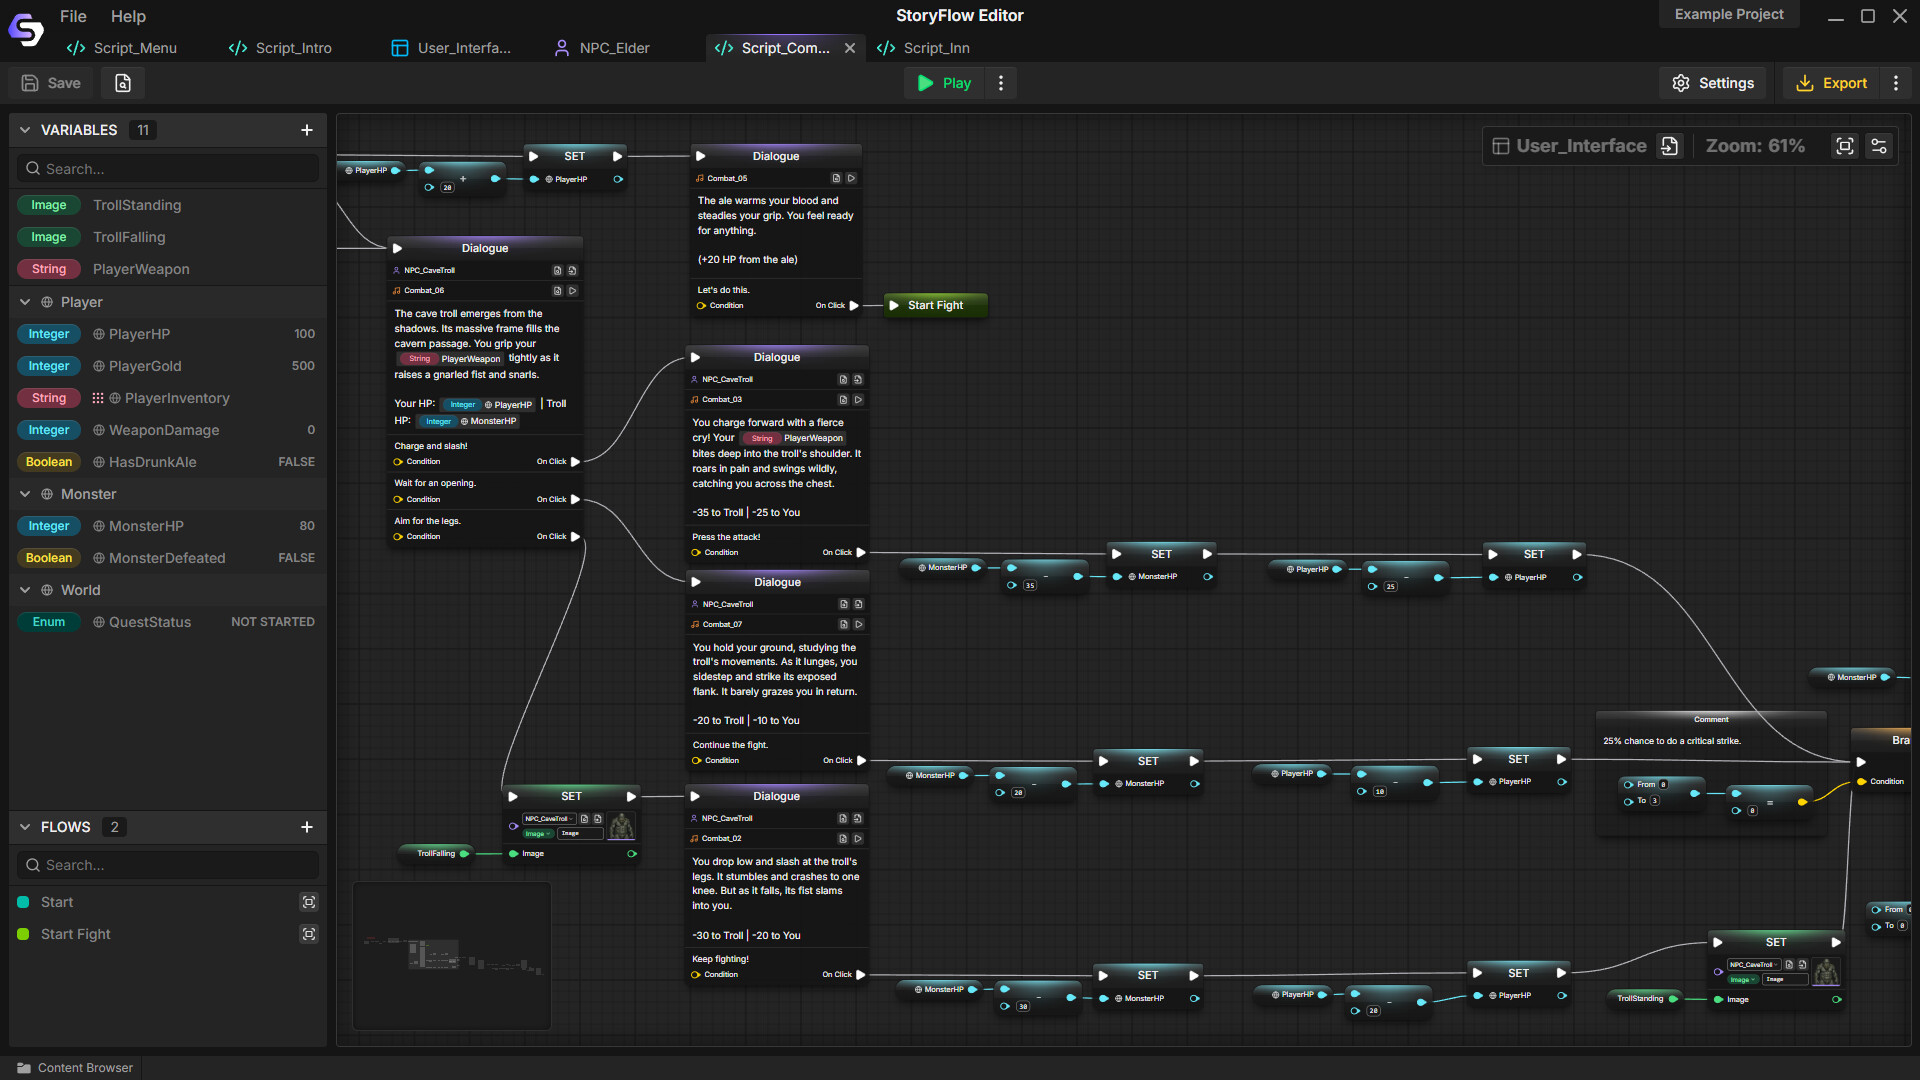Click the NPC_Elder tab person icon
1920x1080 pixels.
point(562,48)
